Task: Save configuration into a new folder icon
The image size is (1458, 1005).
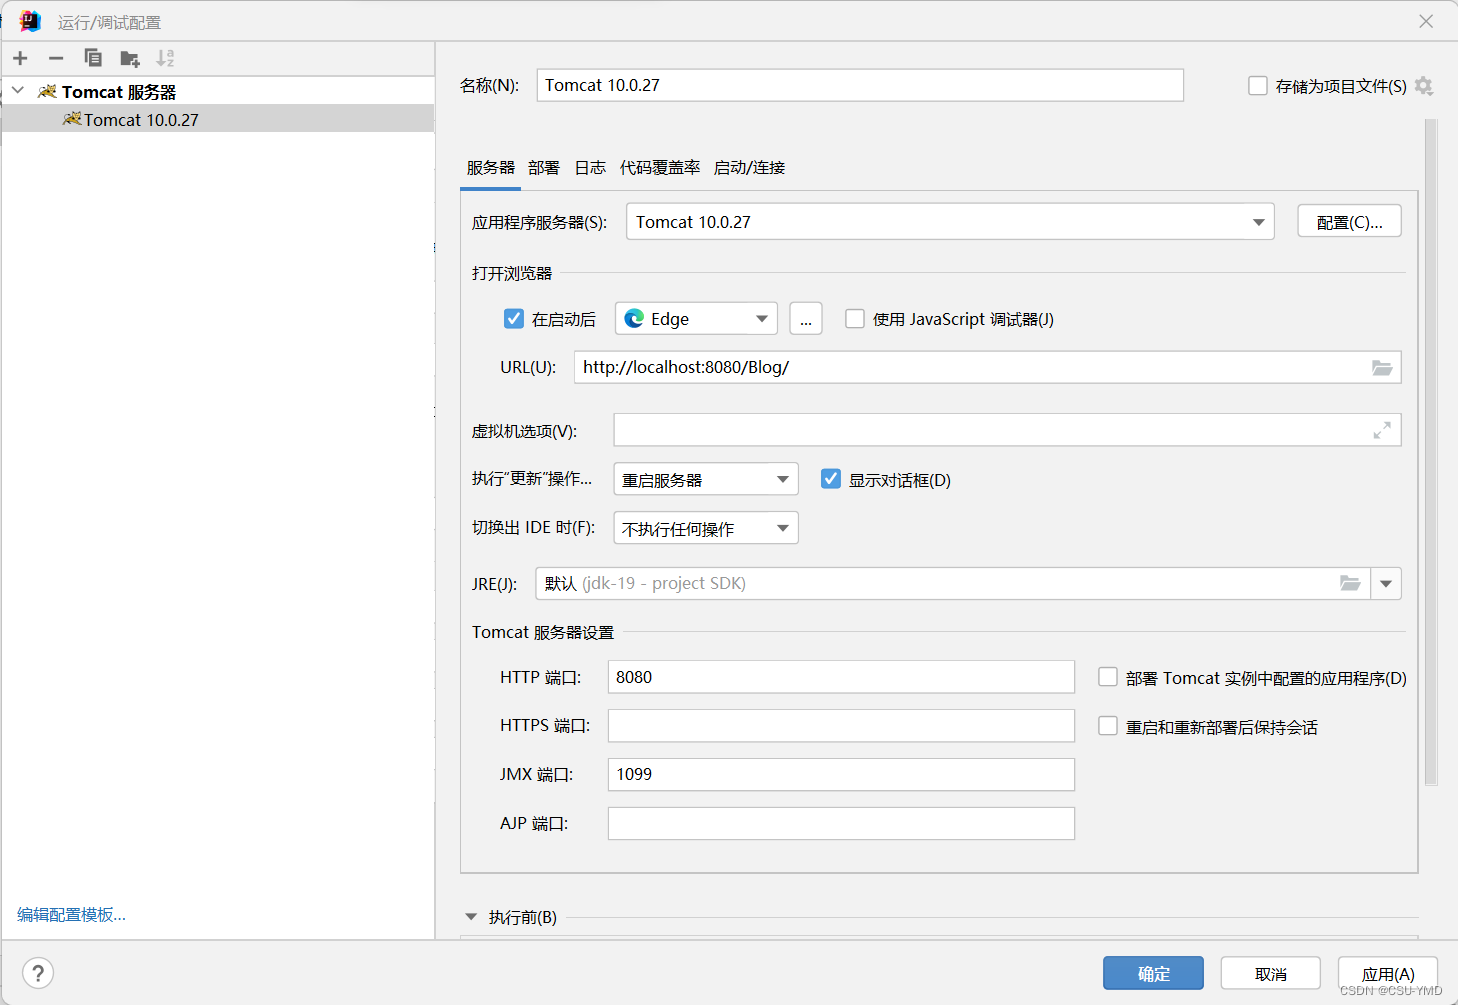Action: pos(130,58)
